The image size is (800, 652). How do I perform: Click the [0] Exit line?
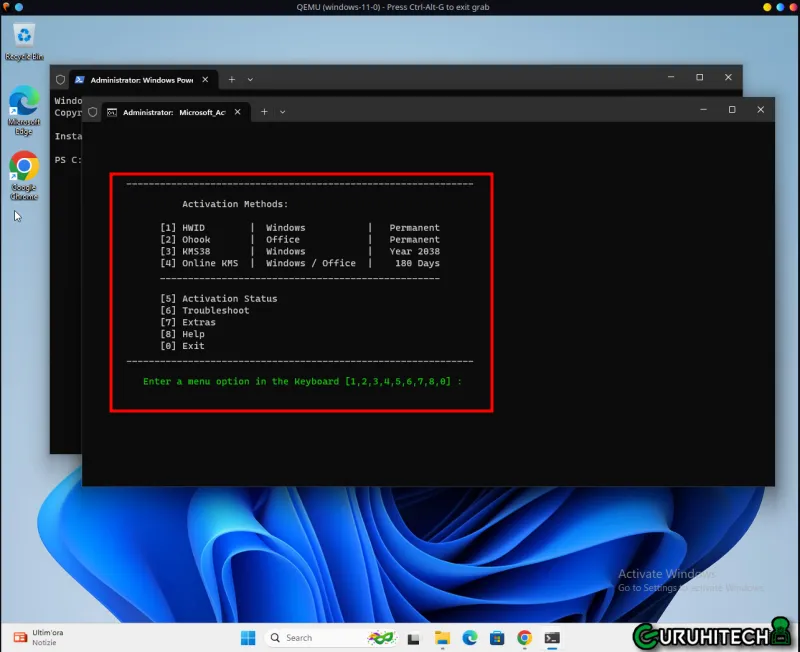pyautogui.click(x=182, y=346)
